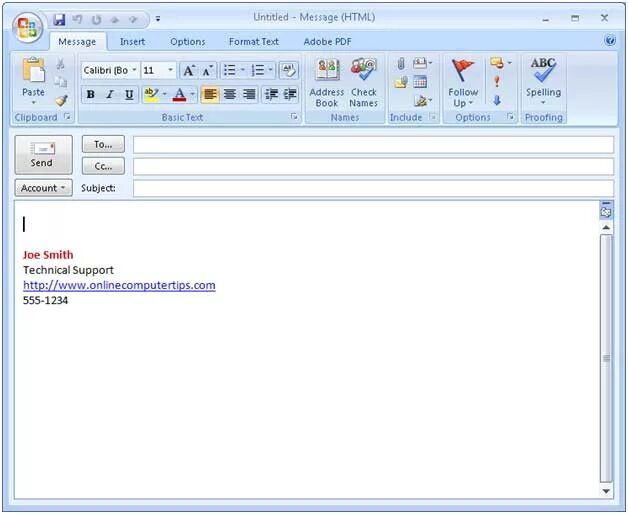Copy selection with the Copy icon
The width and height of the screenshot is (628, 514).
[61, 82]
